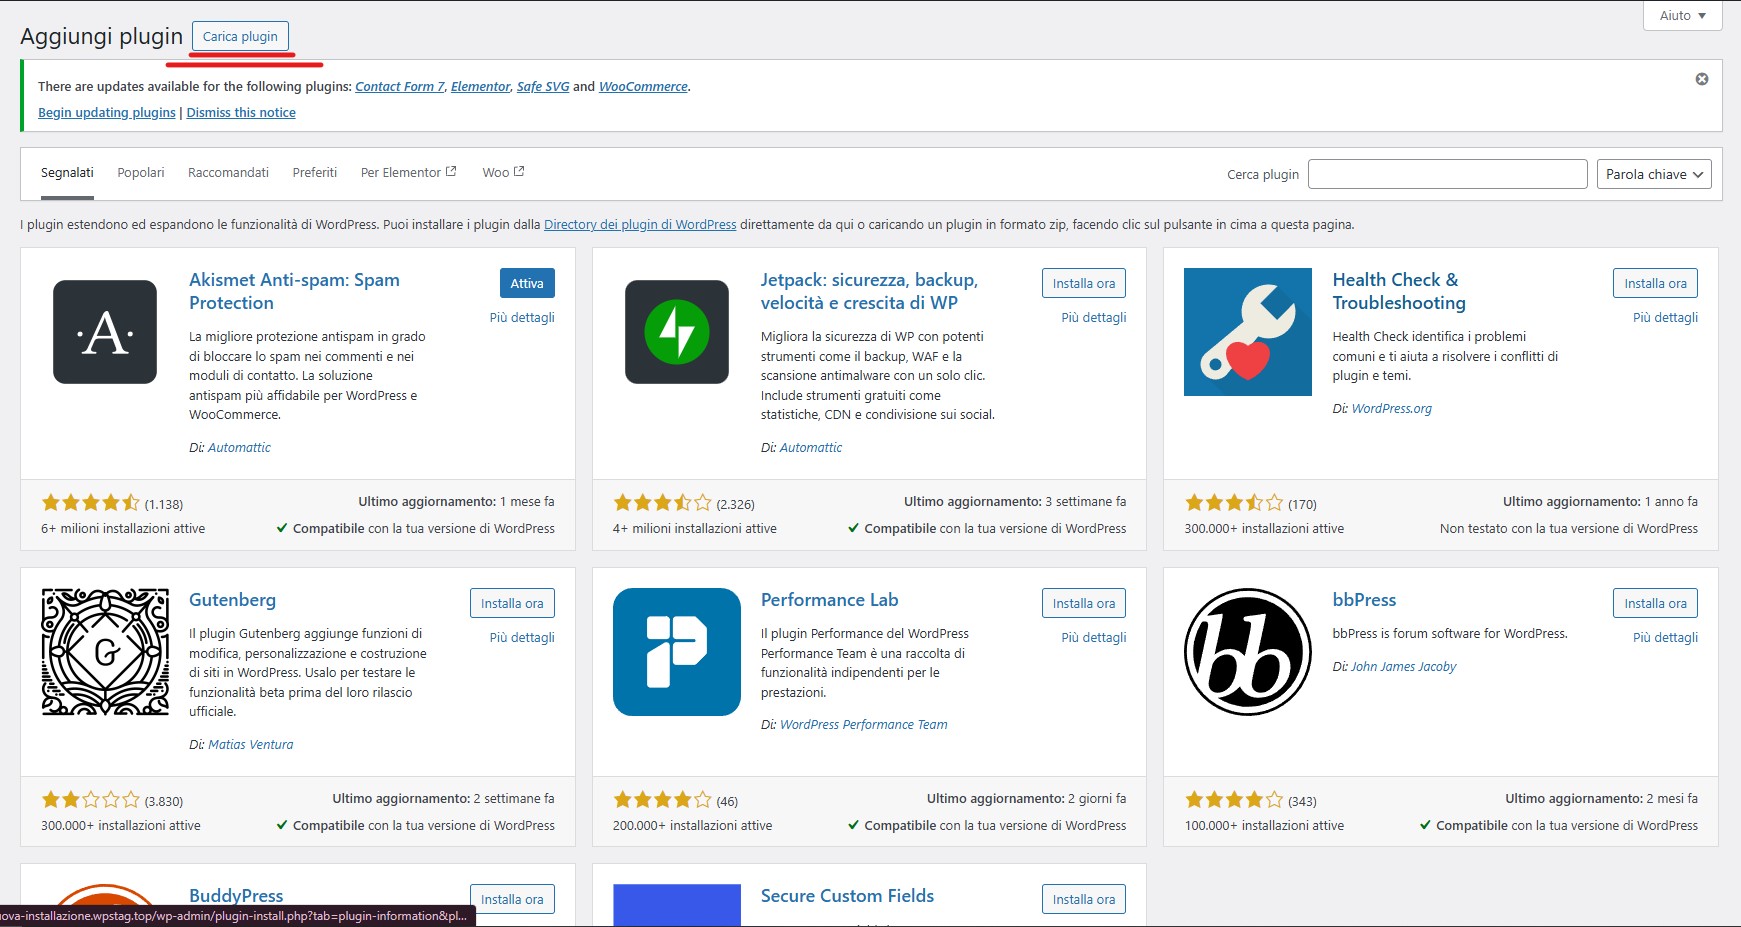Switch to the Raccomandati tab
The width and height of the screenshot is (1741, 927).
[x=228, y=173]
